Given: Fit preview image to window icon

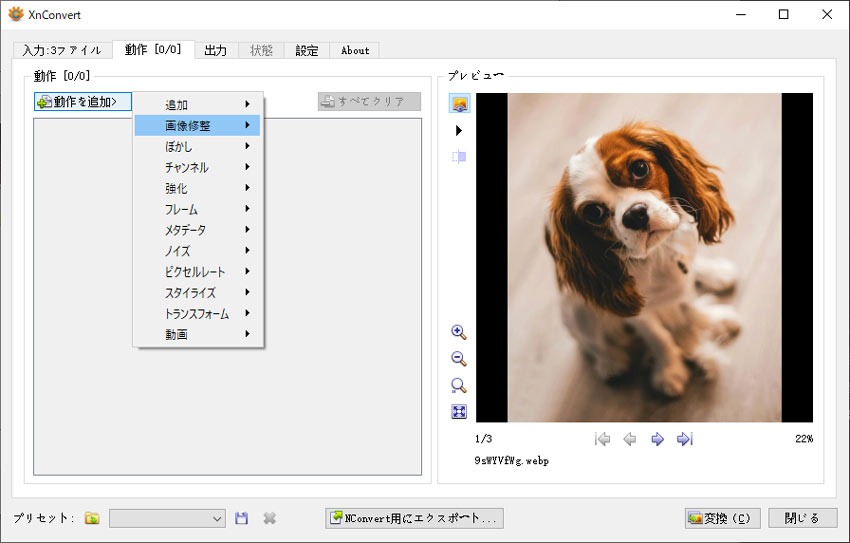Looking at the screenshot, I should tap(459, 412).
